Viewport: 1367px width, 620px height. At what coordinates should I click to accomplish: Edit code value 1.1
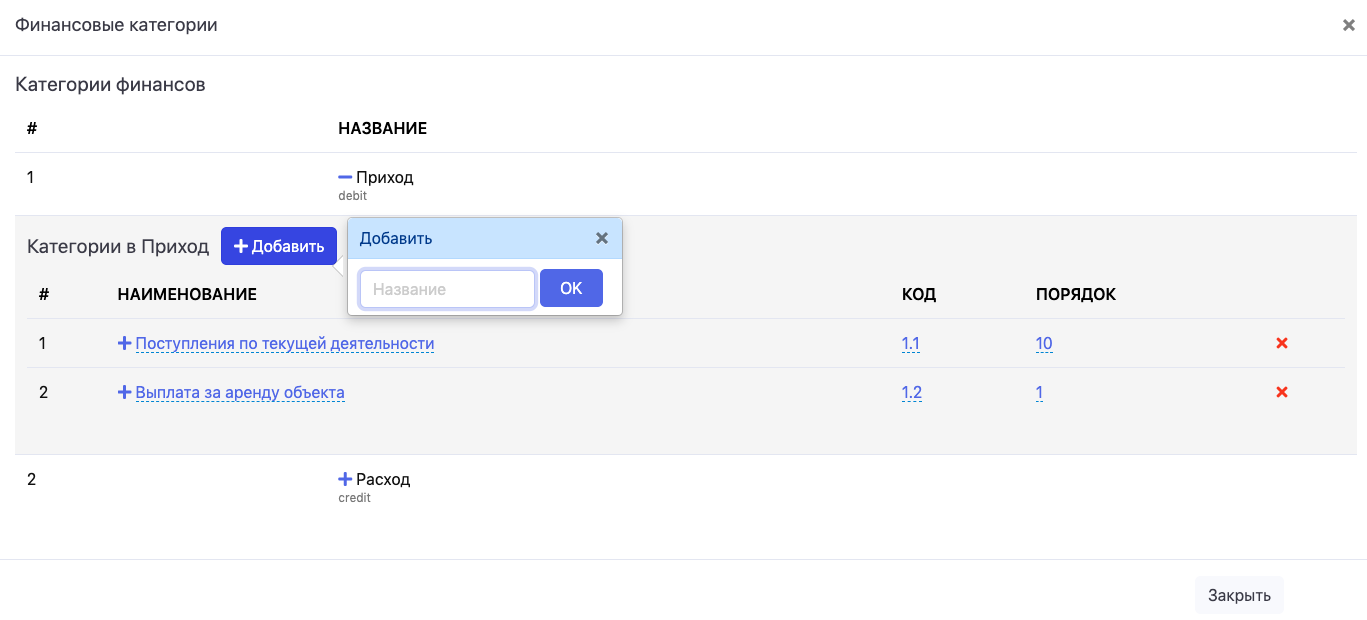[910, 343]
